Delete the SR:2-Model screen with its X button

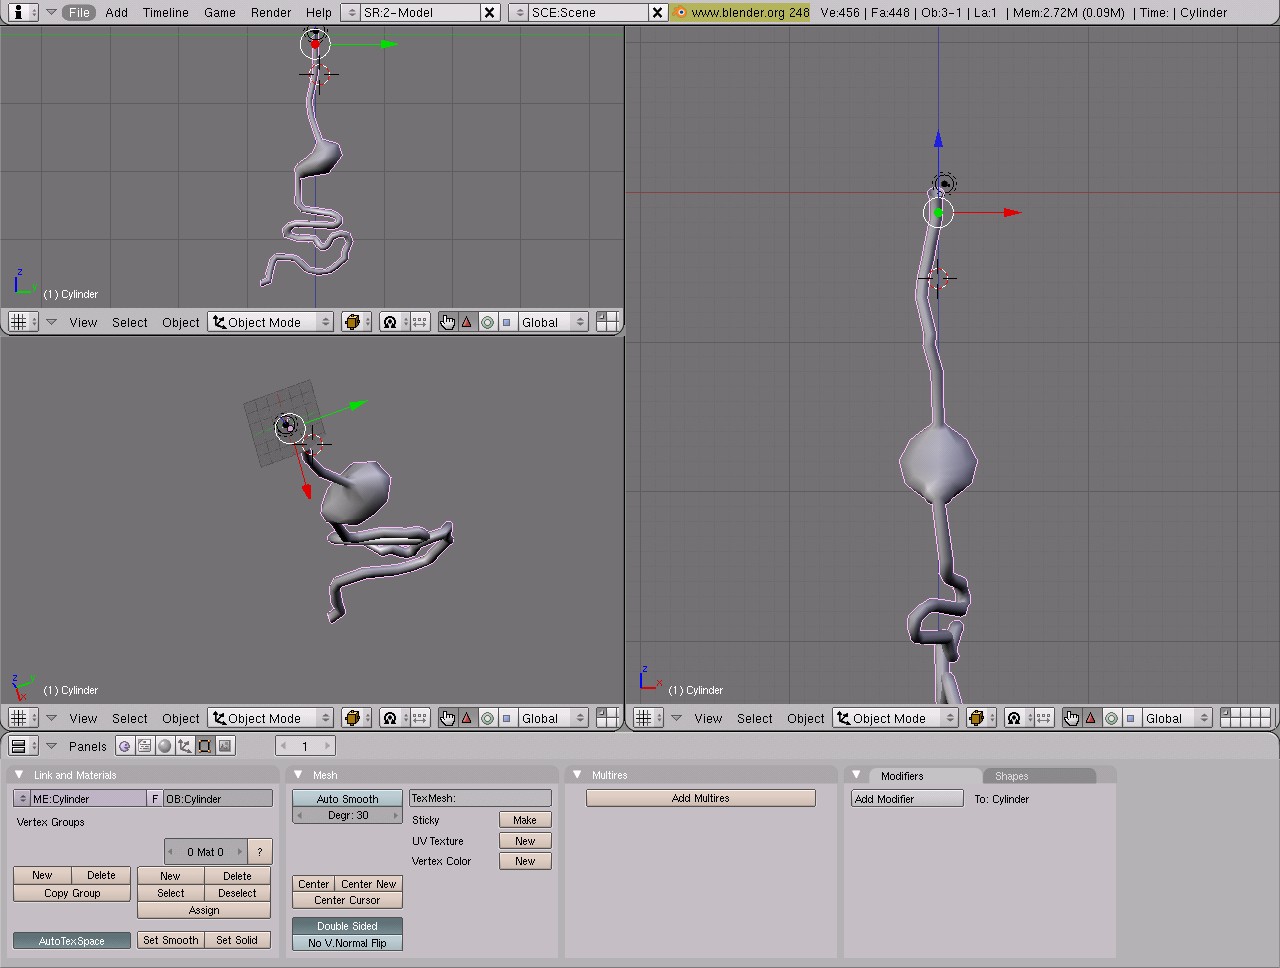489,13
